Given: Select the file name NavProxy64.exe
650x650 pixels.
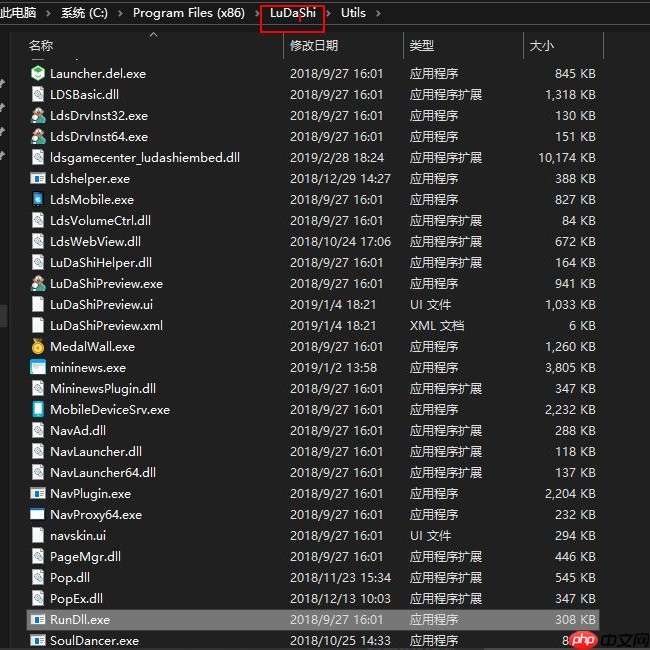Looking at the screenshot, I should 96,514.
